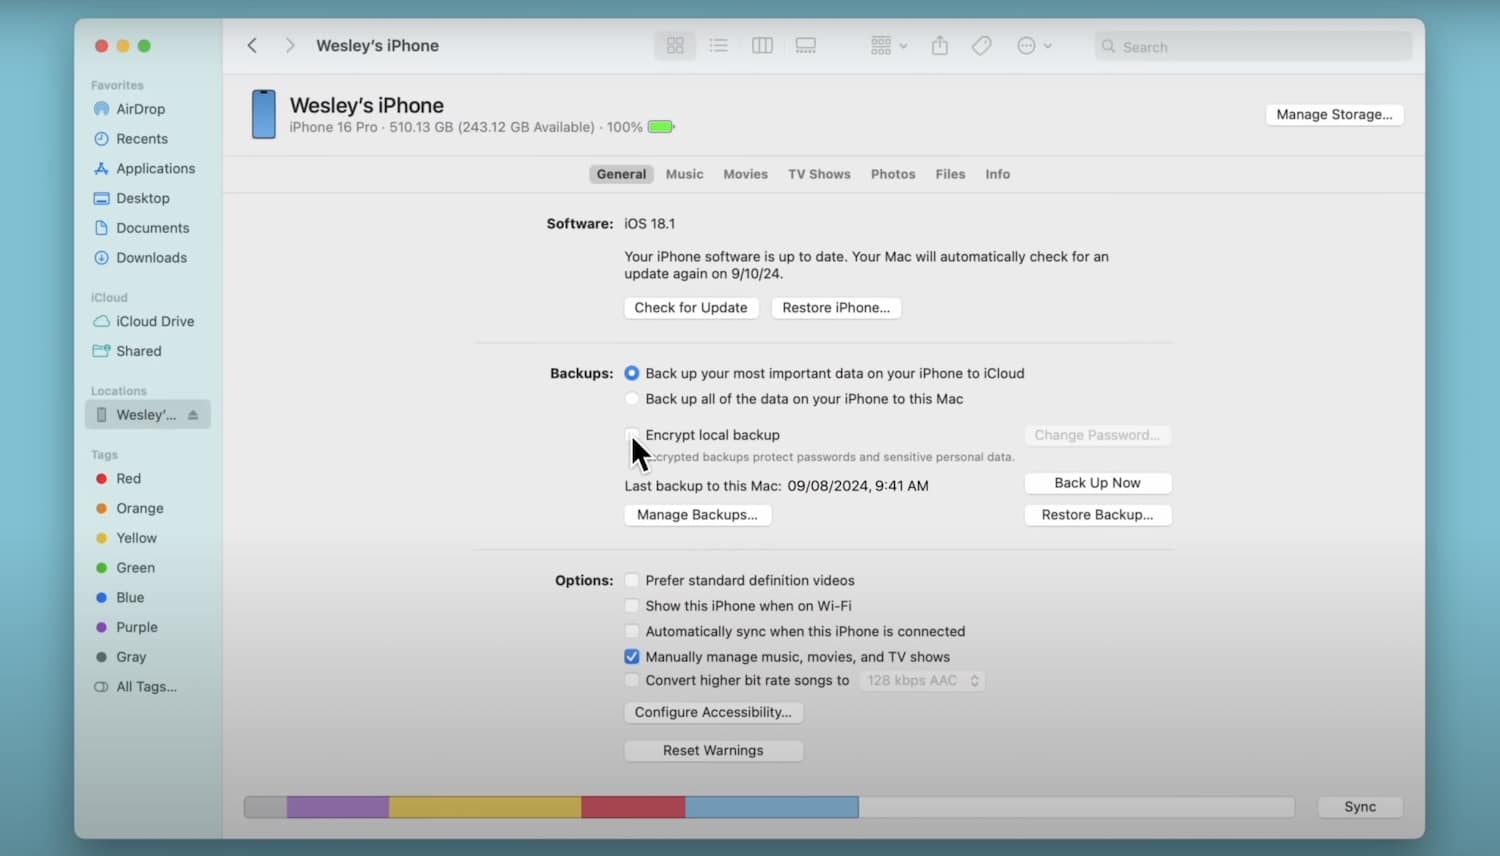Click Check for Update button
This screenshot has height=856, width=1500.
tap(691, 308)
